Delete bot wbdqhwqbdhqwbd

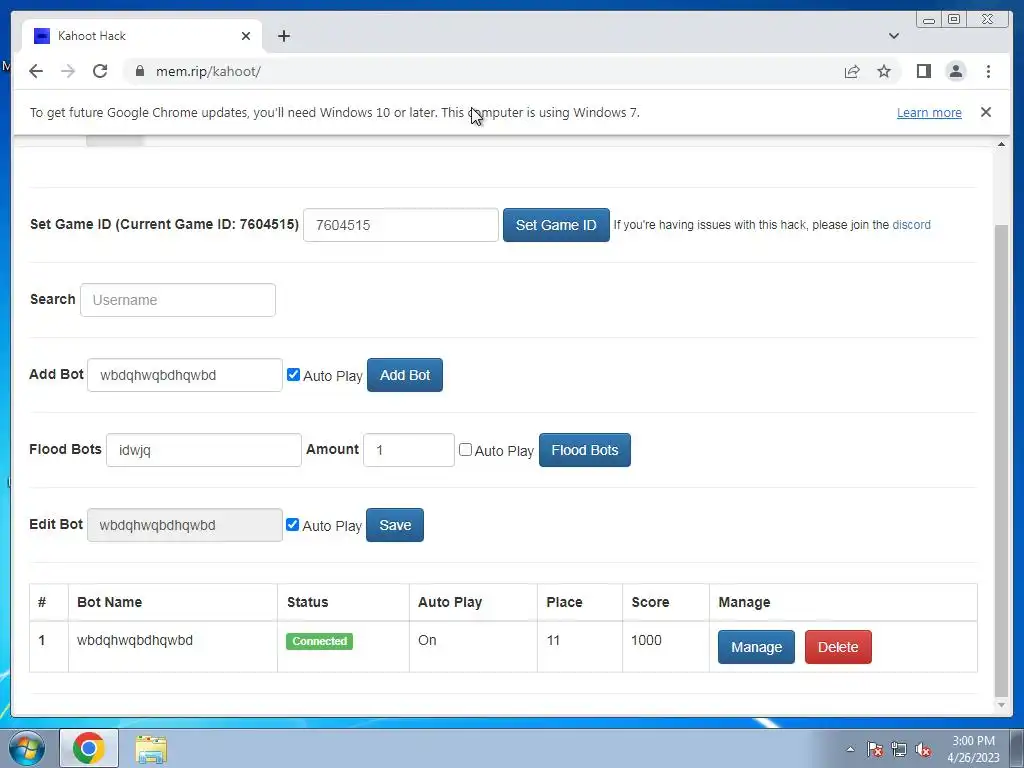tap(838, 647)
